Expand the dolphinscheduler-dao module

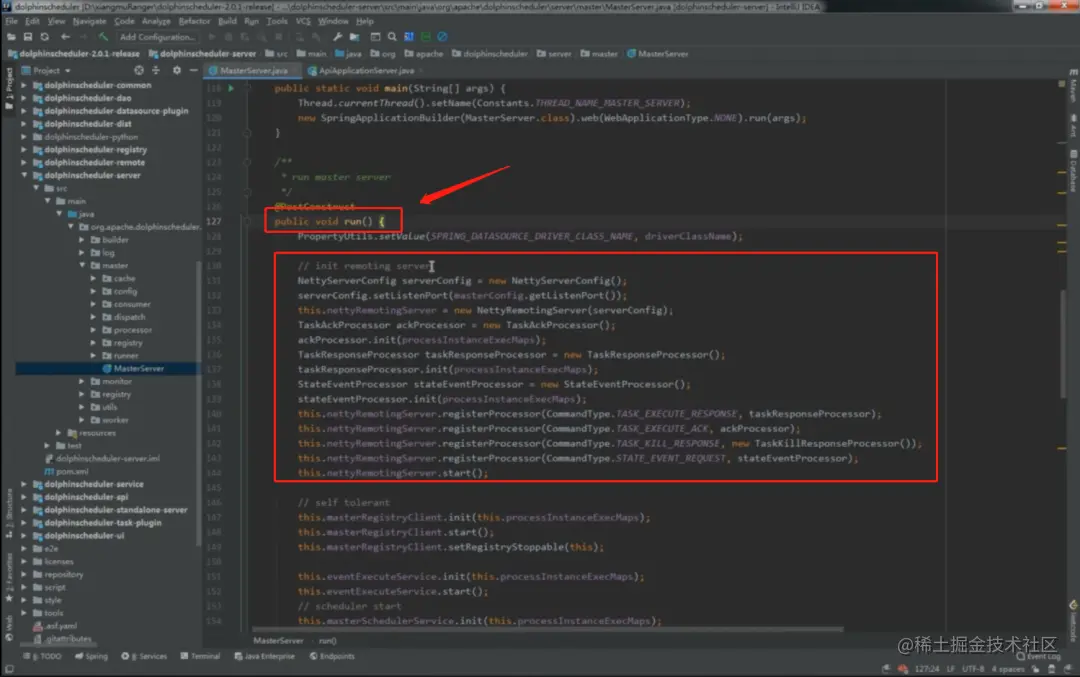coord(24,98)
